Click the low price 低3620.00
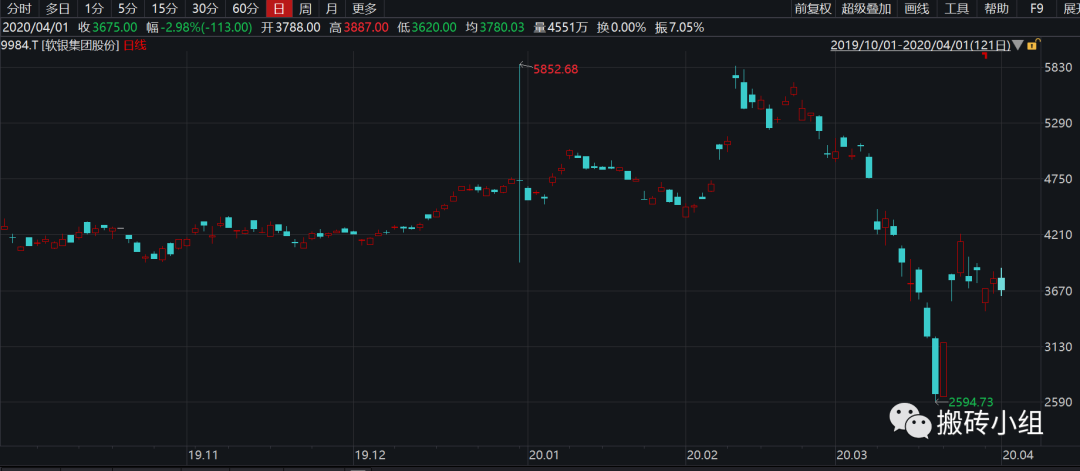 coord(427,28)
